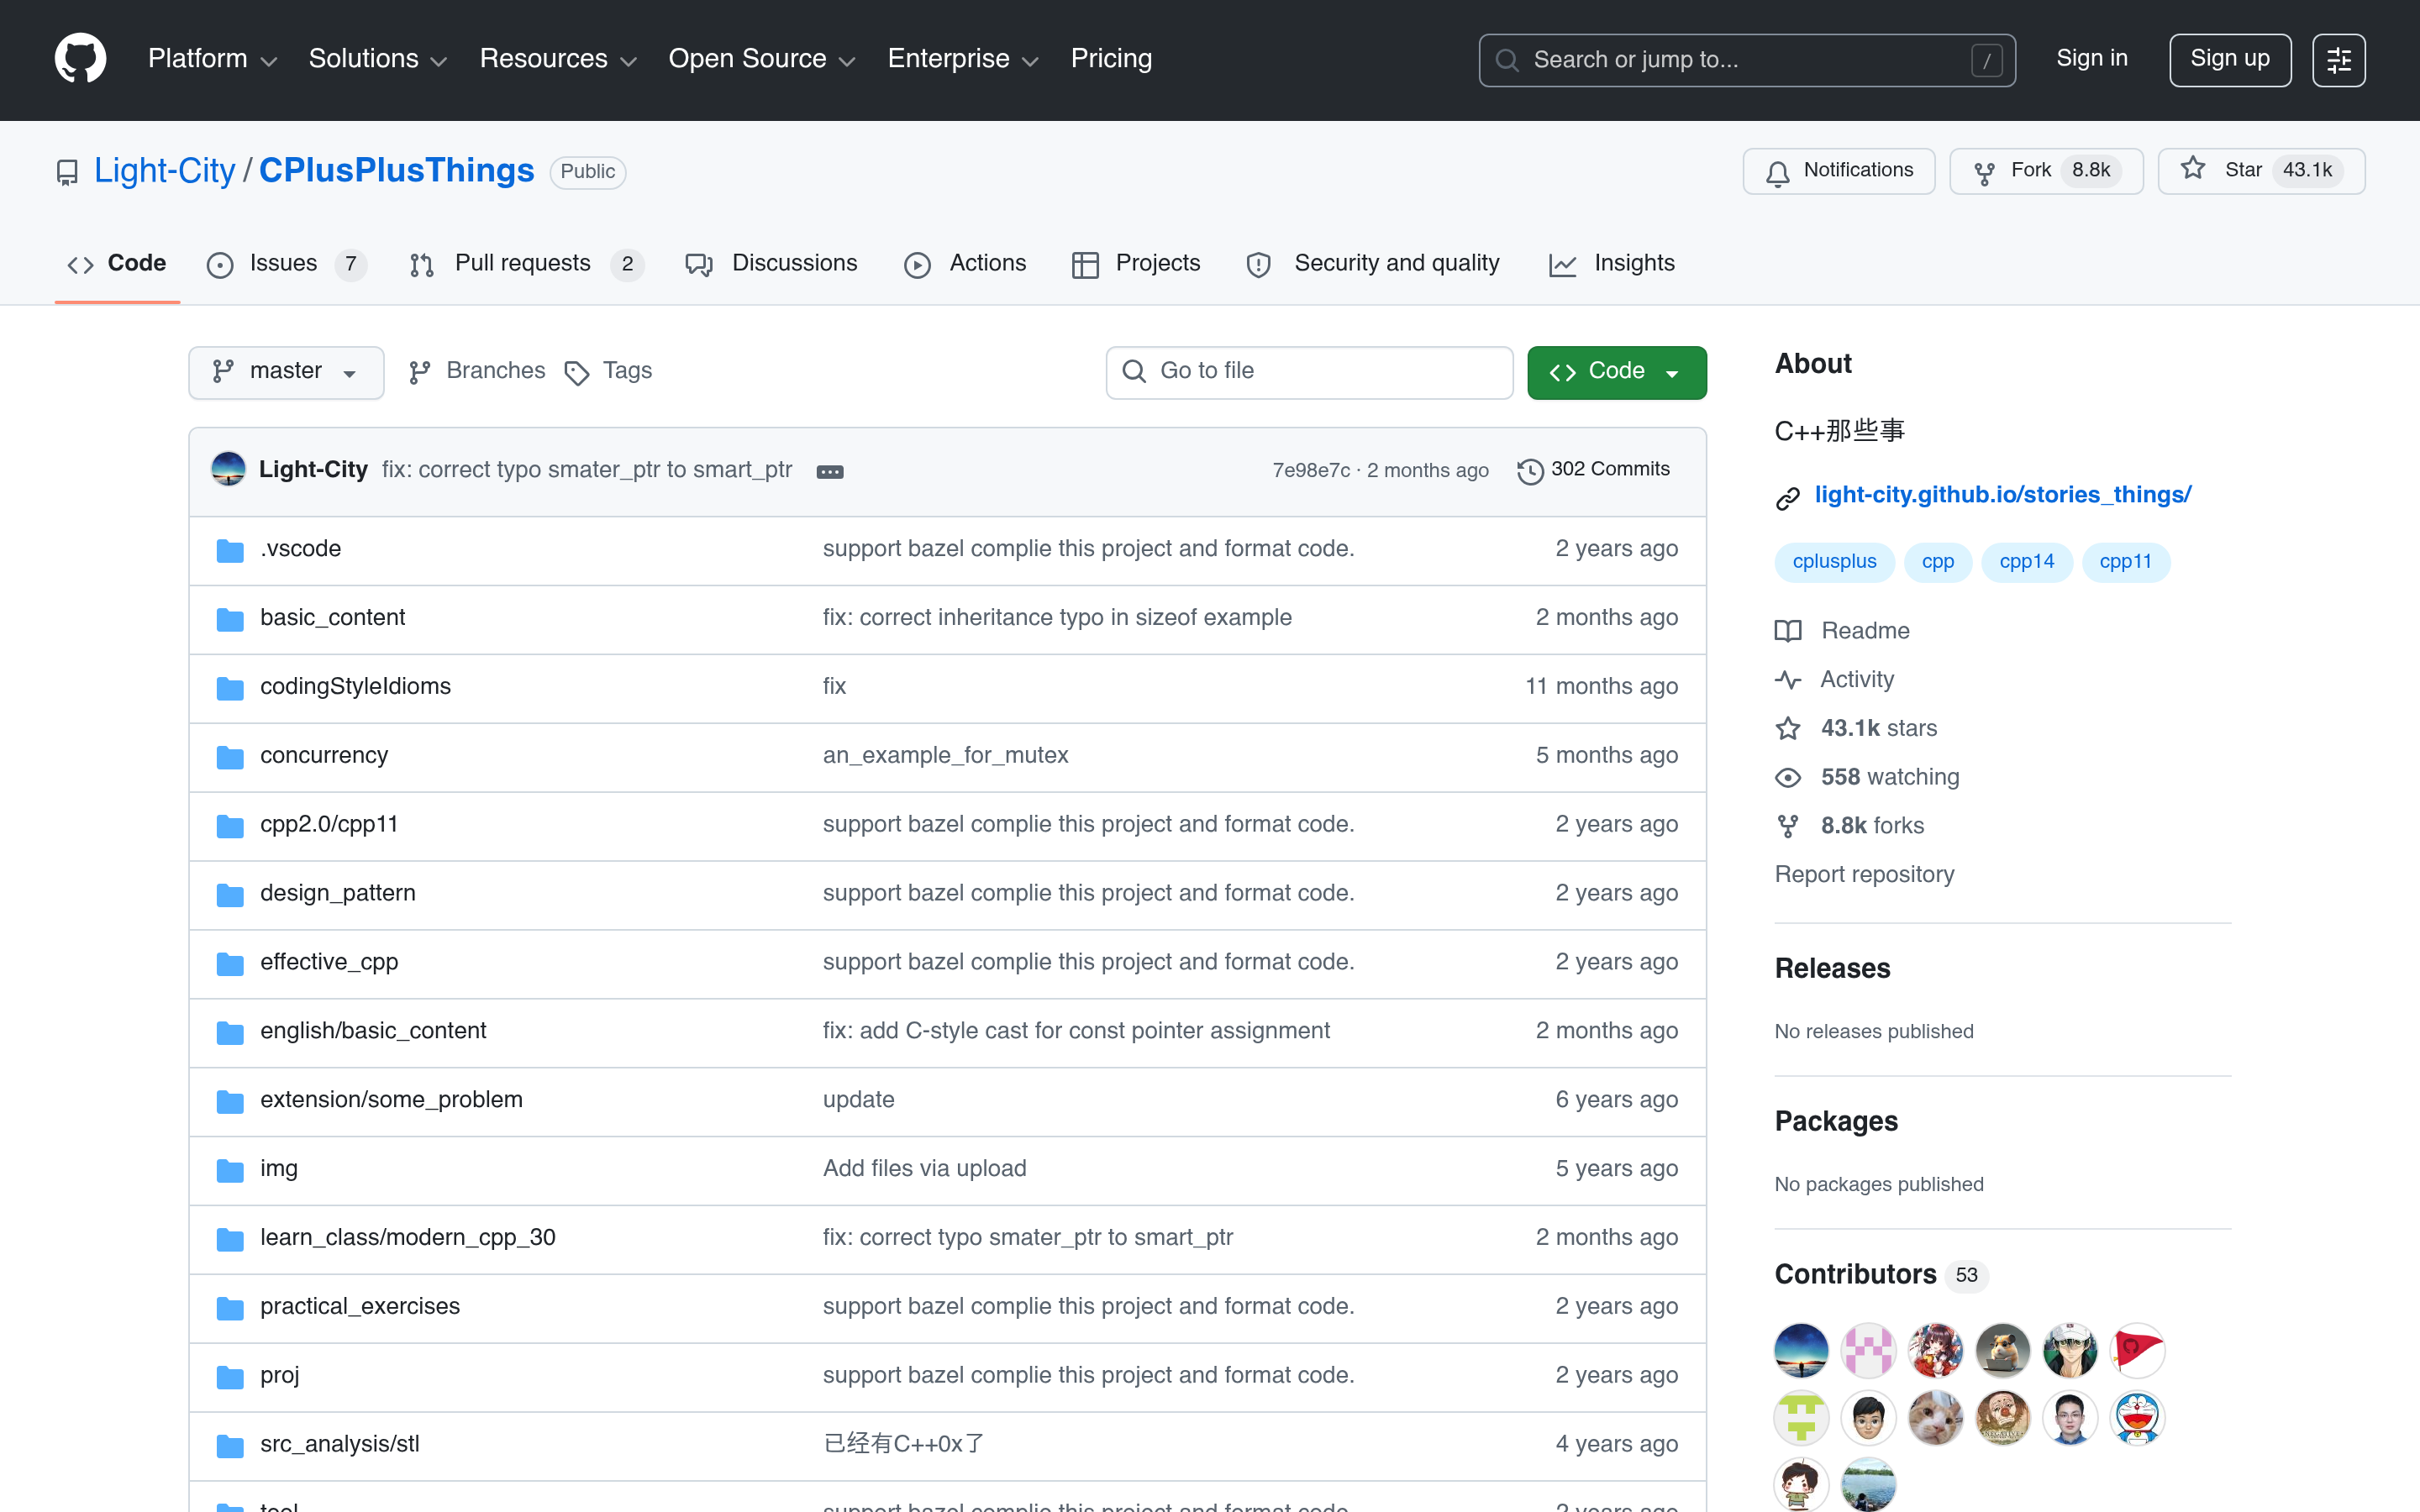Open the design_pattern folder
The image size is (2420, 1512).
(x=337, y=894)
